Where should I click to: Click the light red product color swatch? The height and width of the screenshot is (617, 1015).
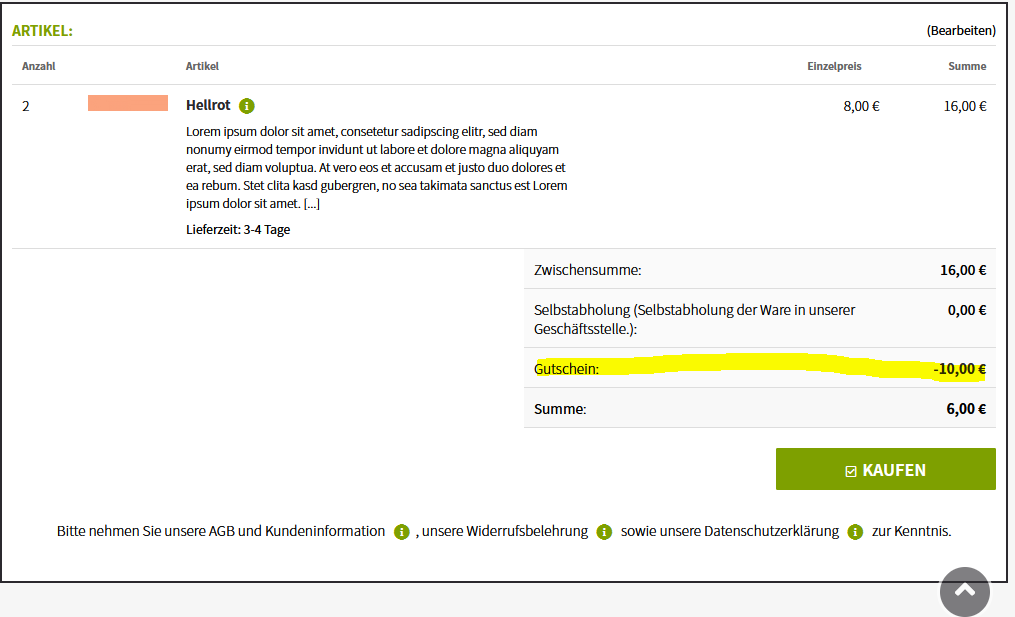(128, 103)
